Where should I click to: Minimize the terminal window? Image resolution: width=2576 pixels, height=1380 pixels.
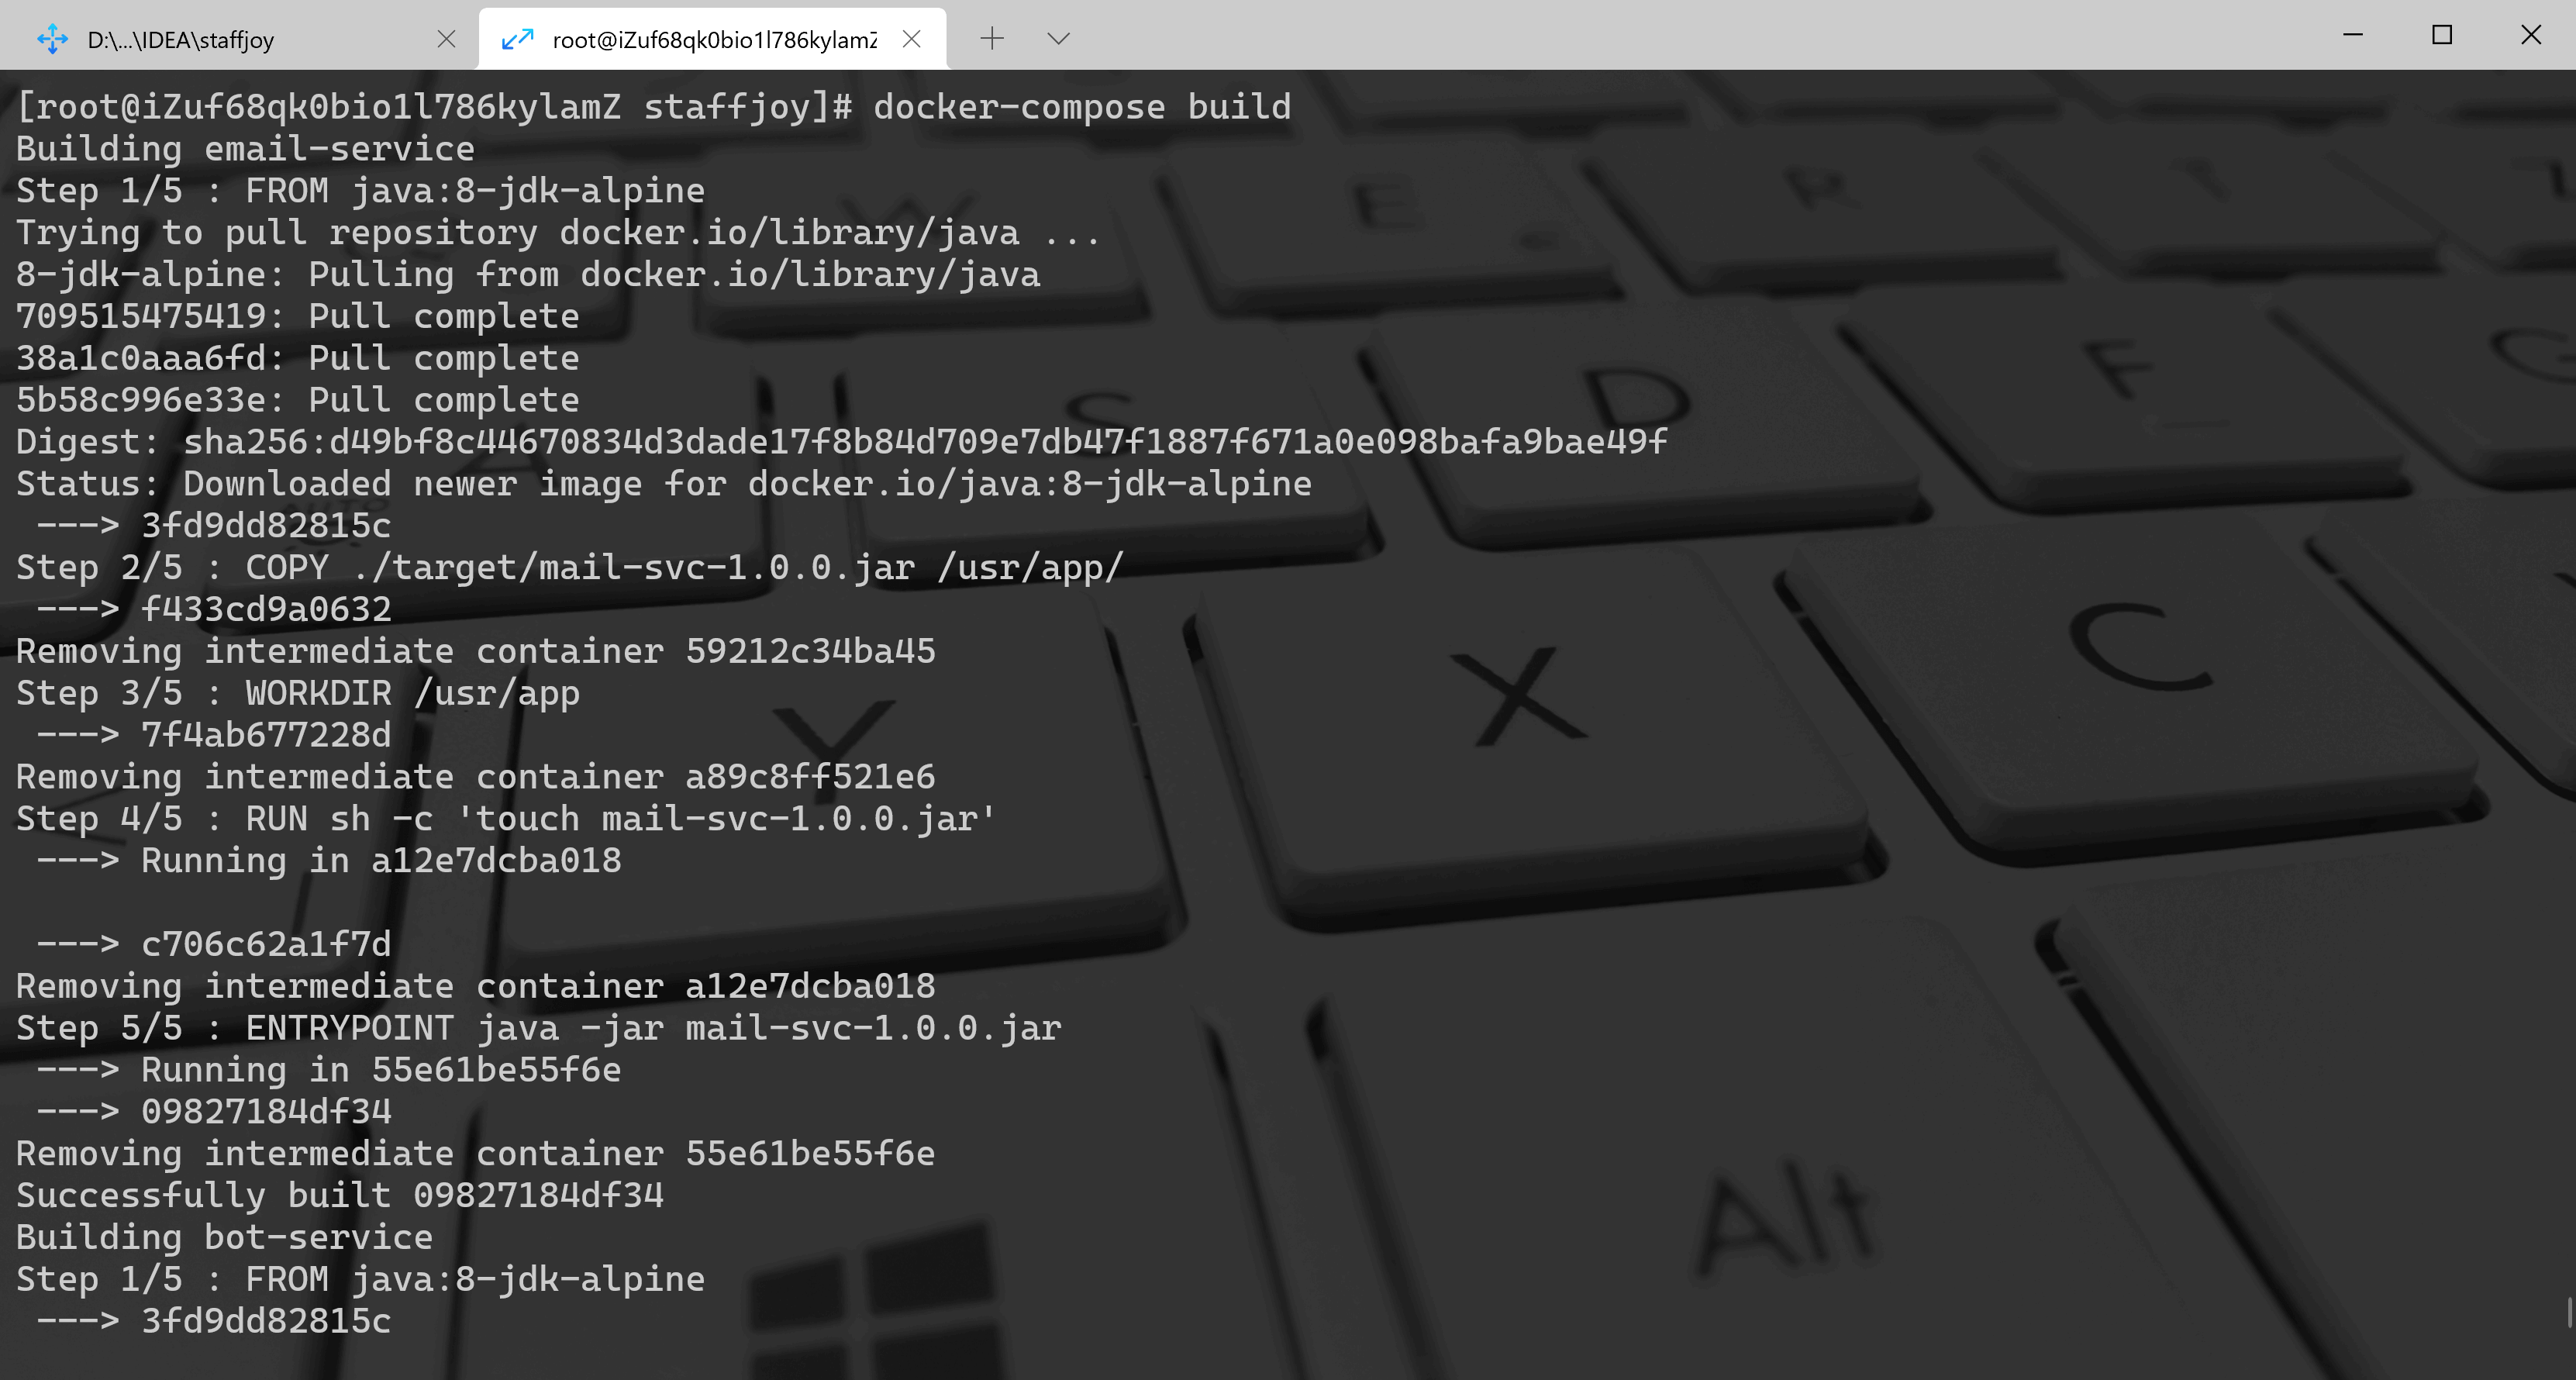(2353, 35)
